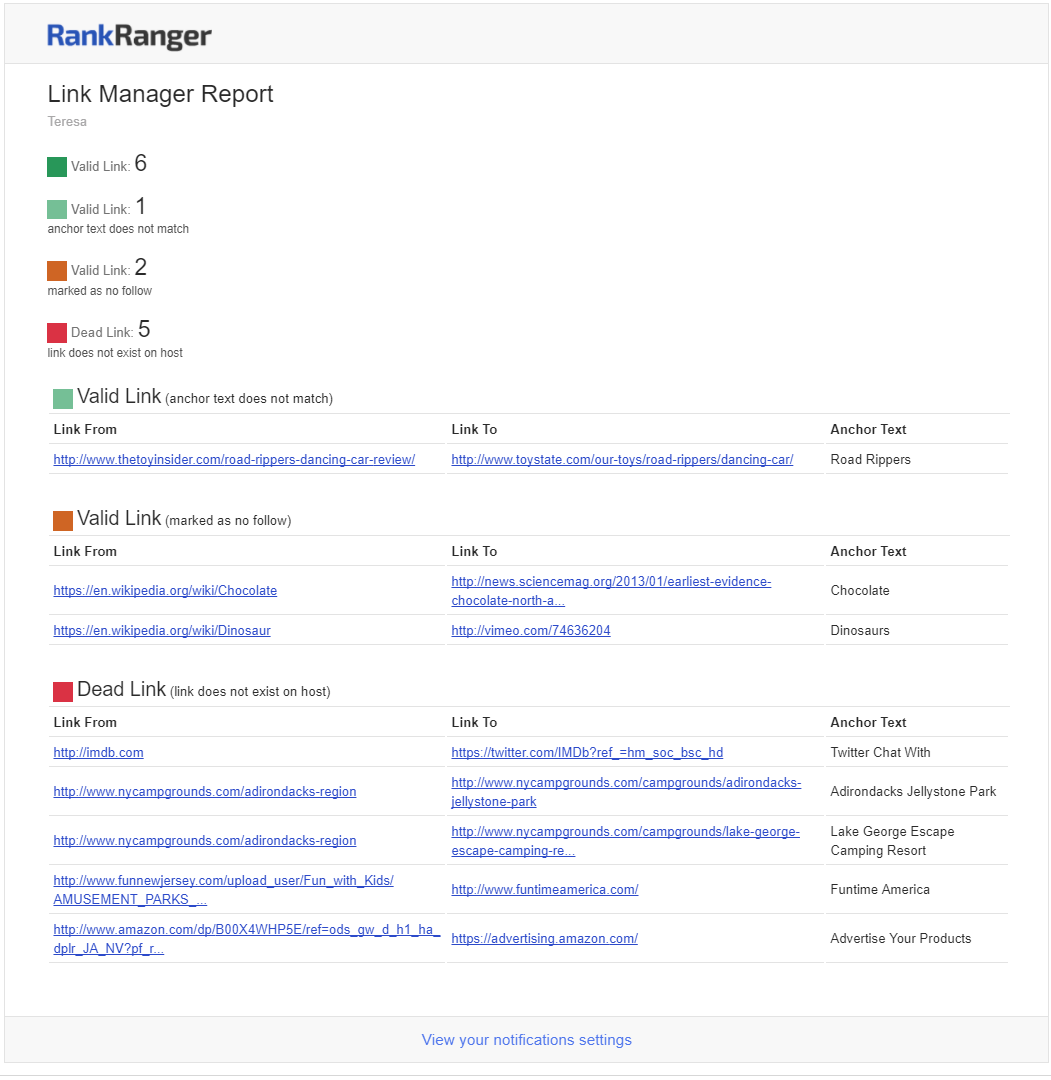
Task: Open thetoyinsider road-rippers review link
Action: [x=234, y=459]
